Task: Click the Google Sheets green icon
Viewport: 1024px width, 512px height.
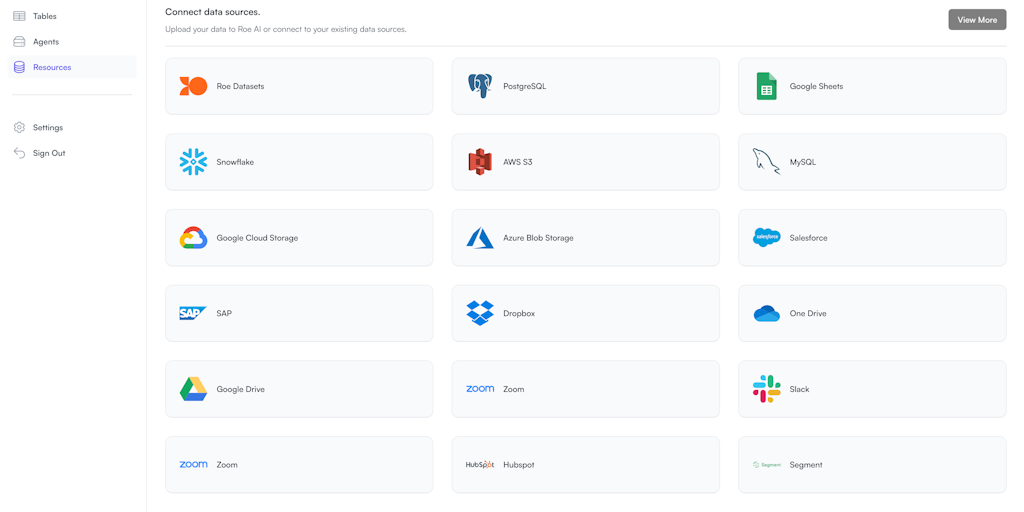Action: pos(766,86)
